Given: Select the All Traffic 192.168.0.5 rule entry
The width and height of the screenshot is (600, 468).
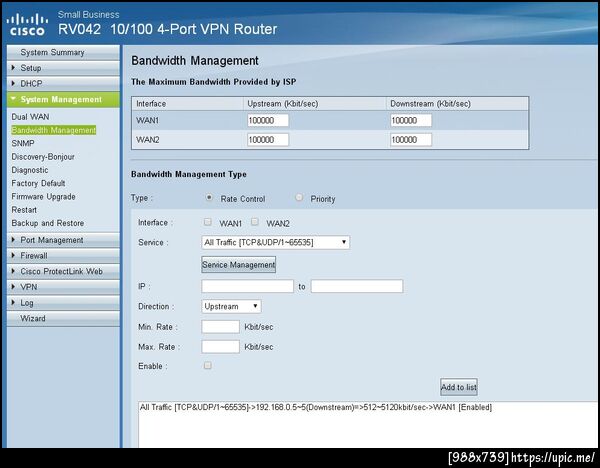Looking at the screenshot, I should point(316,407).
